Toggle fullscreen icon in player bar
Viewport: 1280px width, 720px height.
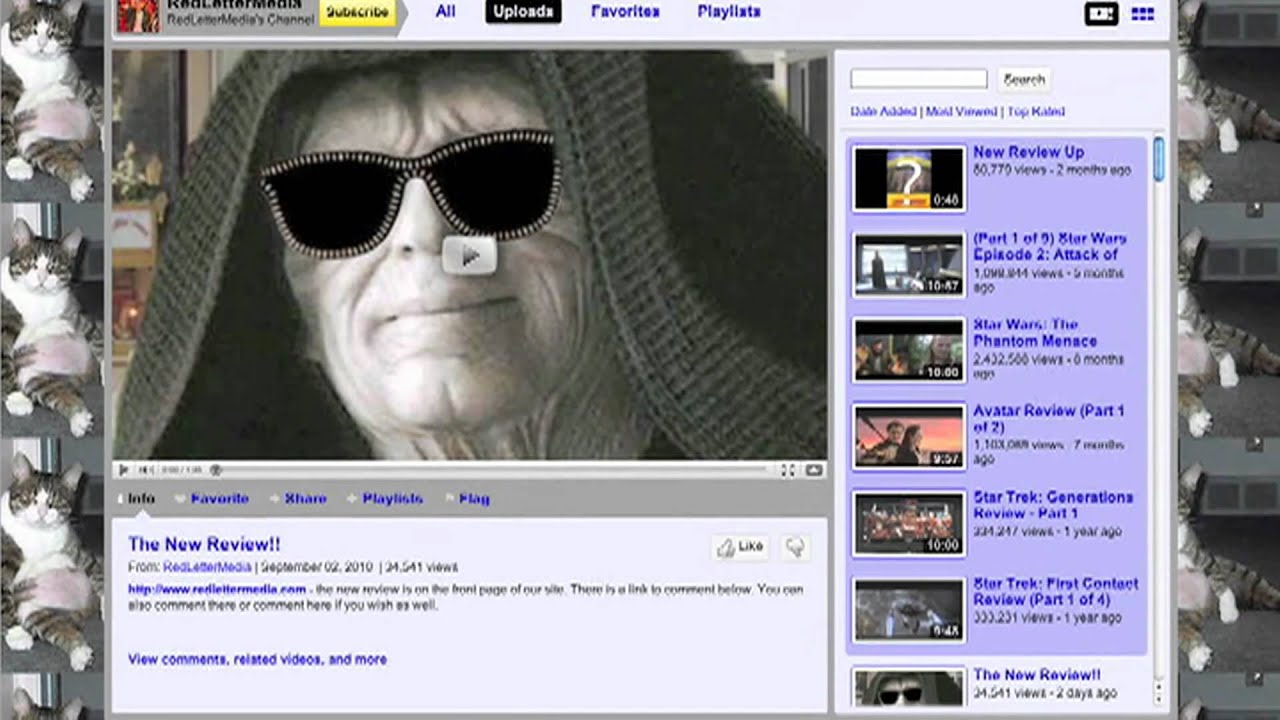point(814,470)
